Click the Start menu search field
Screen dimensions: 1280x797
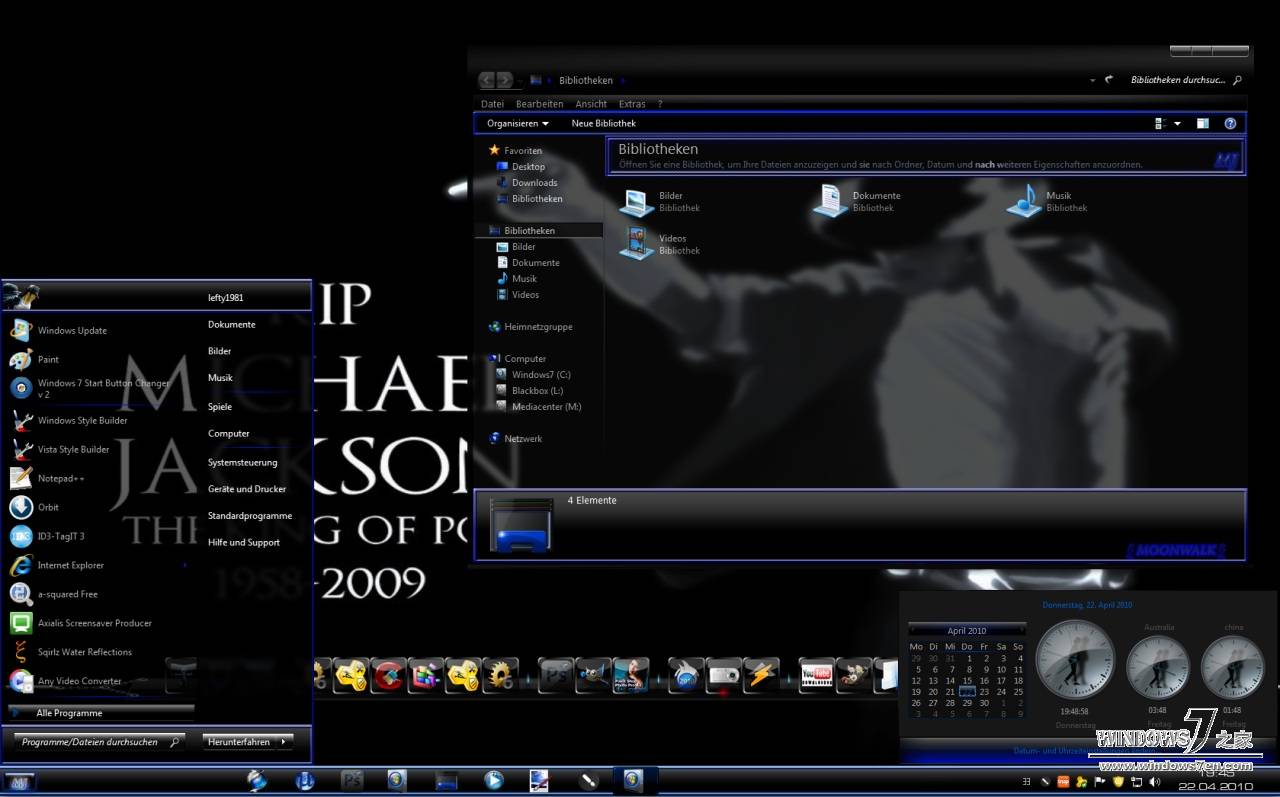click(100, 742)
